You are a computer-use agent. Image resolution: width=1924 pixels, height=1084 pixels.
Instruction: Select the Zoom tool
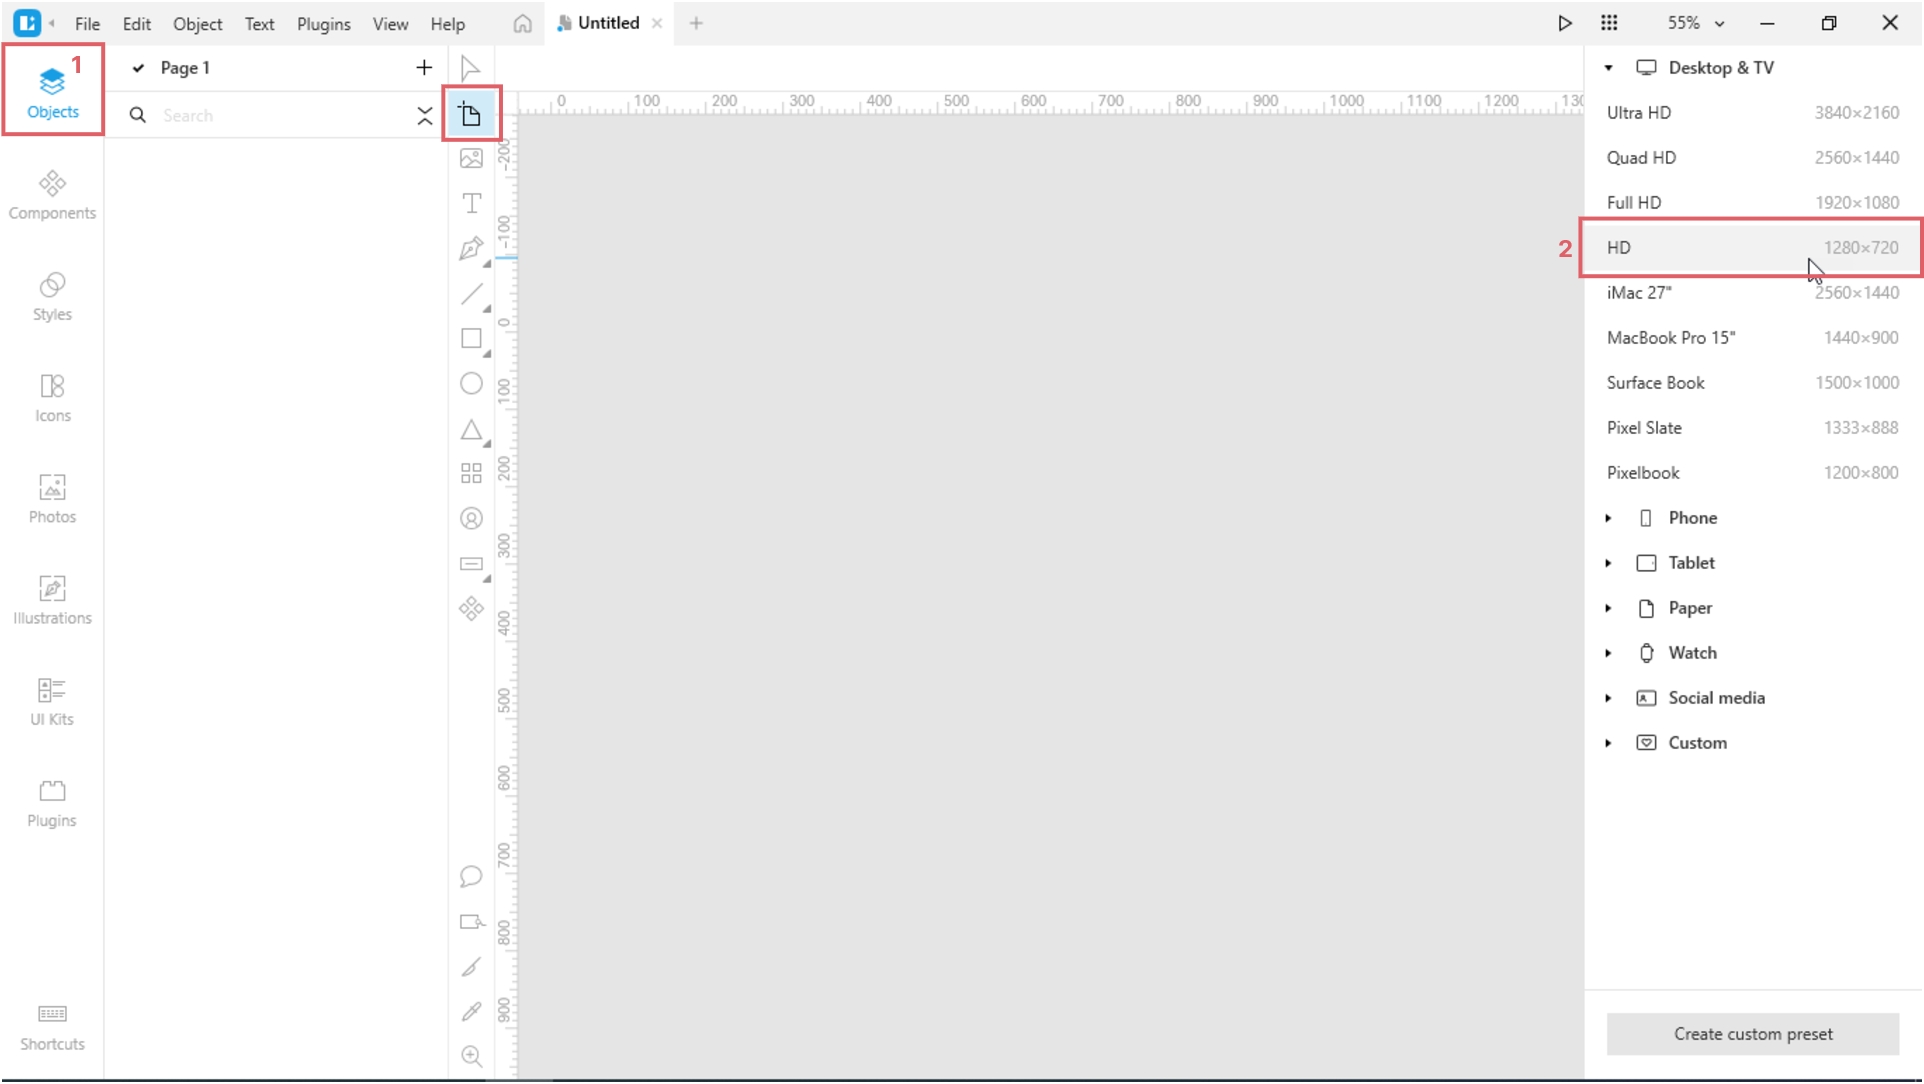point(471,1056)
